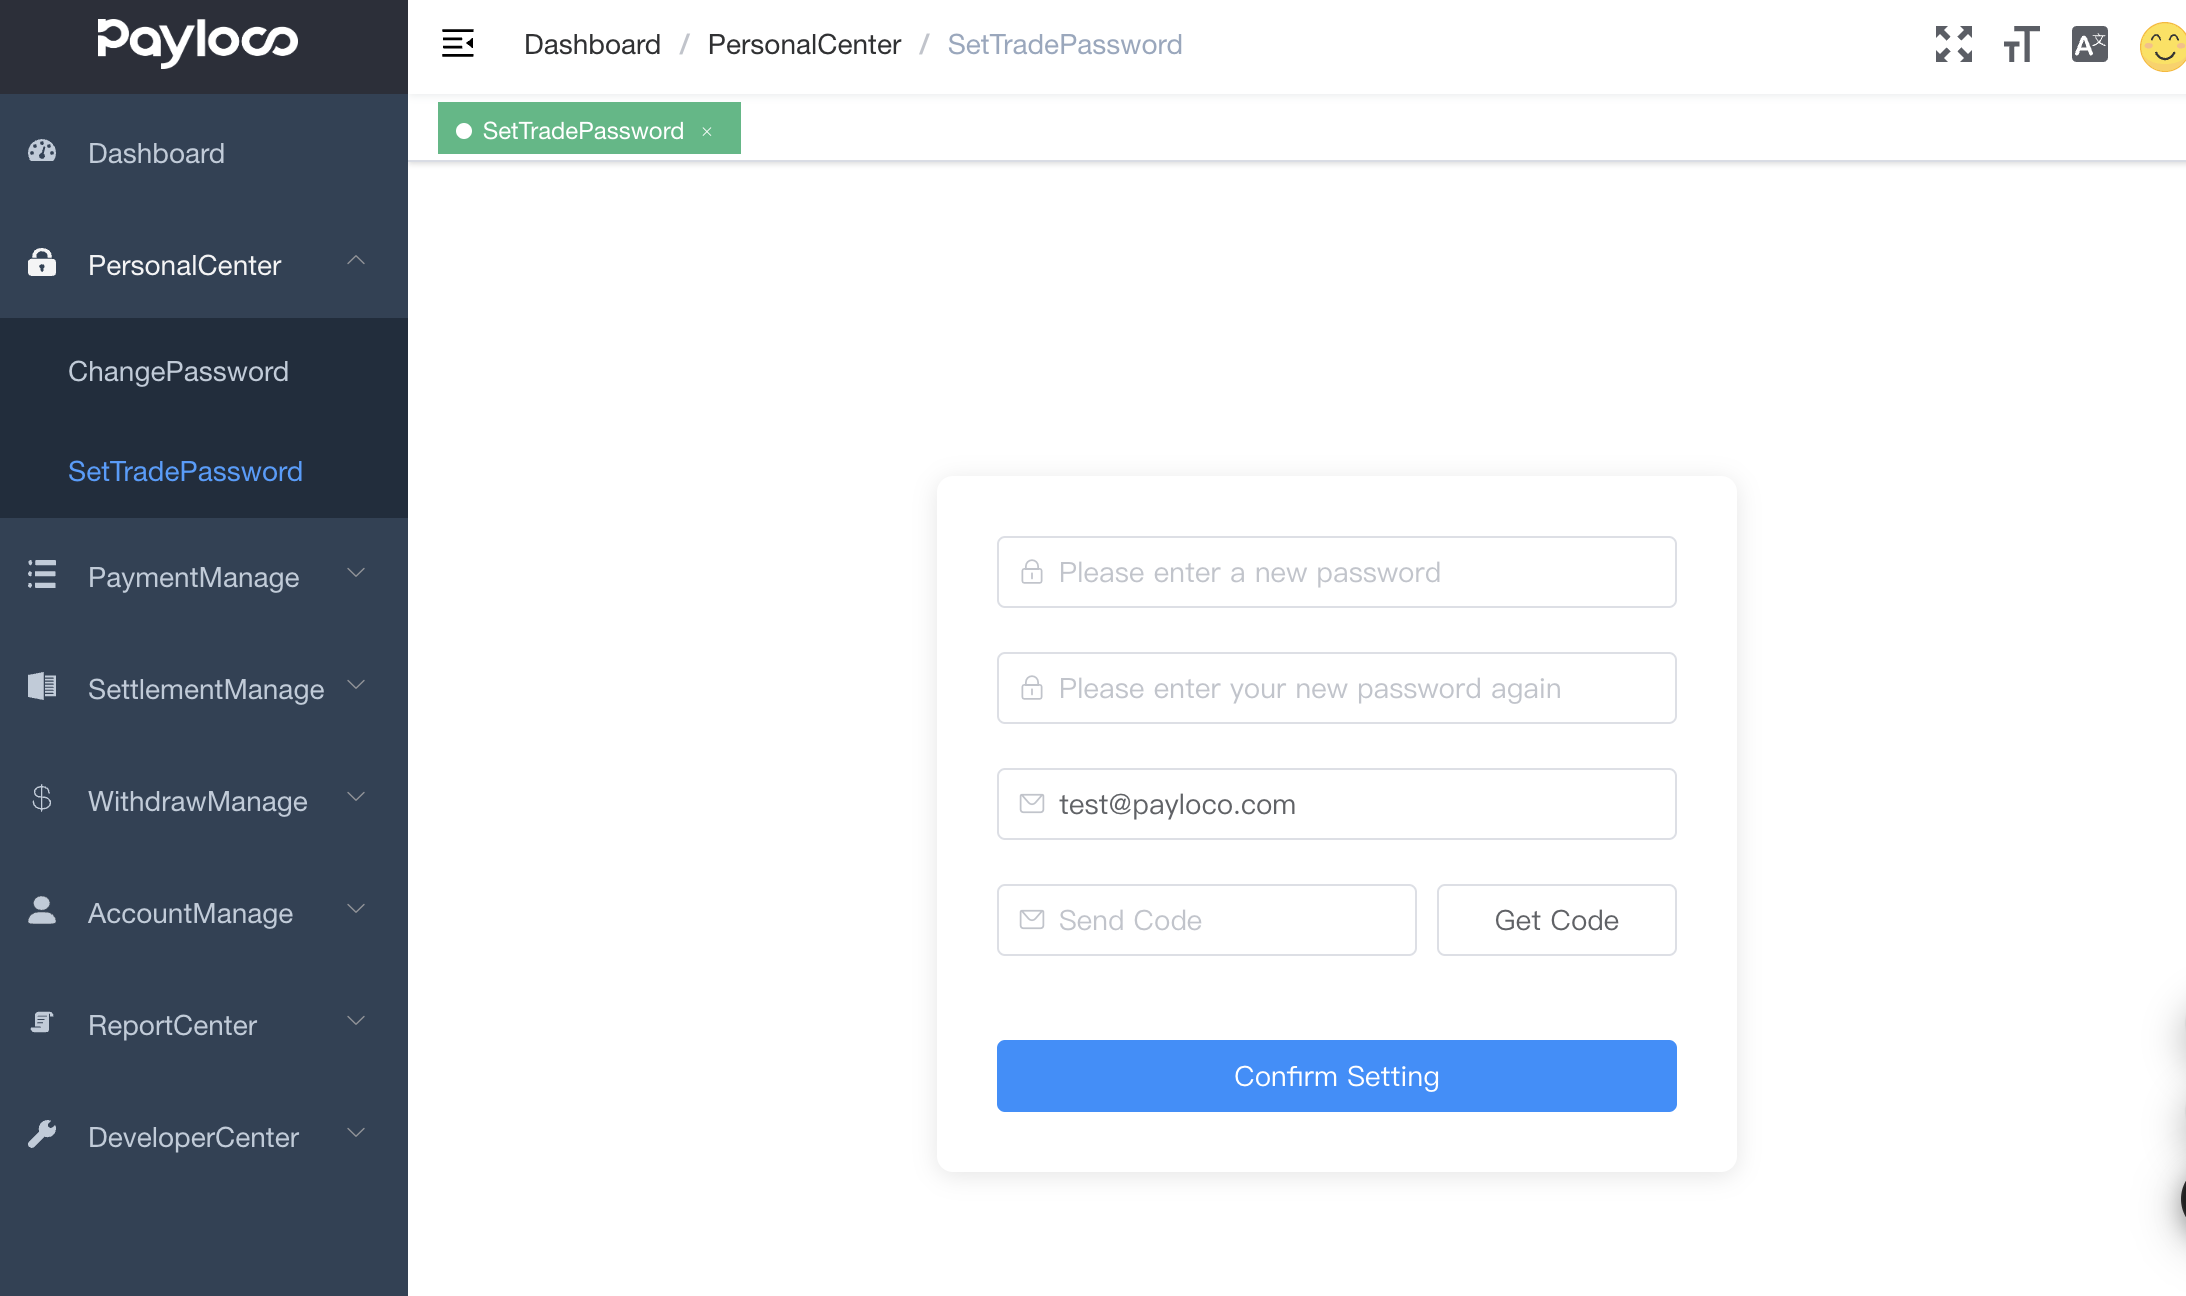Collapse the PersonalCenter menu chevron
2186x1296 pixels.
tap(356, 260)
